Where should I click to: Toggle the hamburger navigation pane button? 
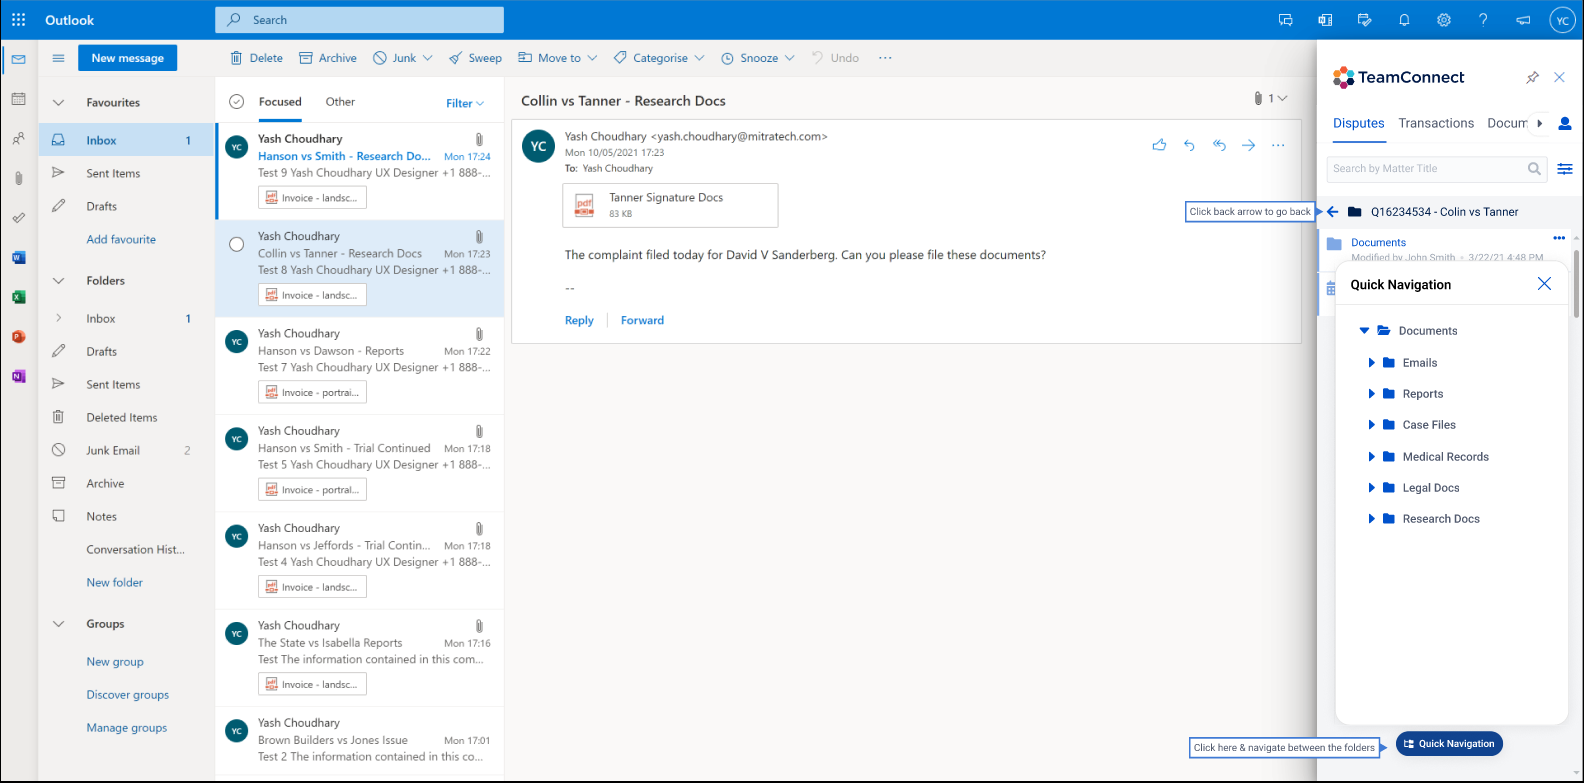[58, 58]
